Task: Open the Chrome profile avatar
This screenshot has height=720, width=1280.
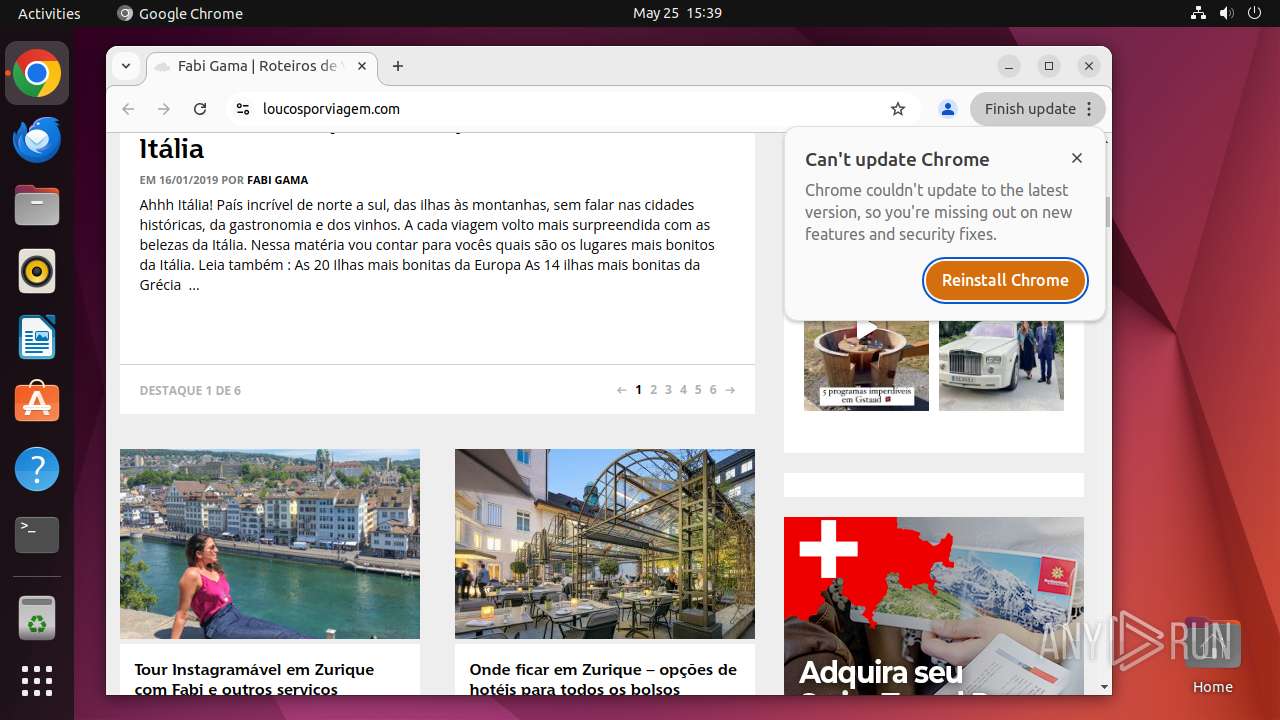Action: click(x=948, y=109)
